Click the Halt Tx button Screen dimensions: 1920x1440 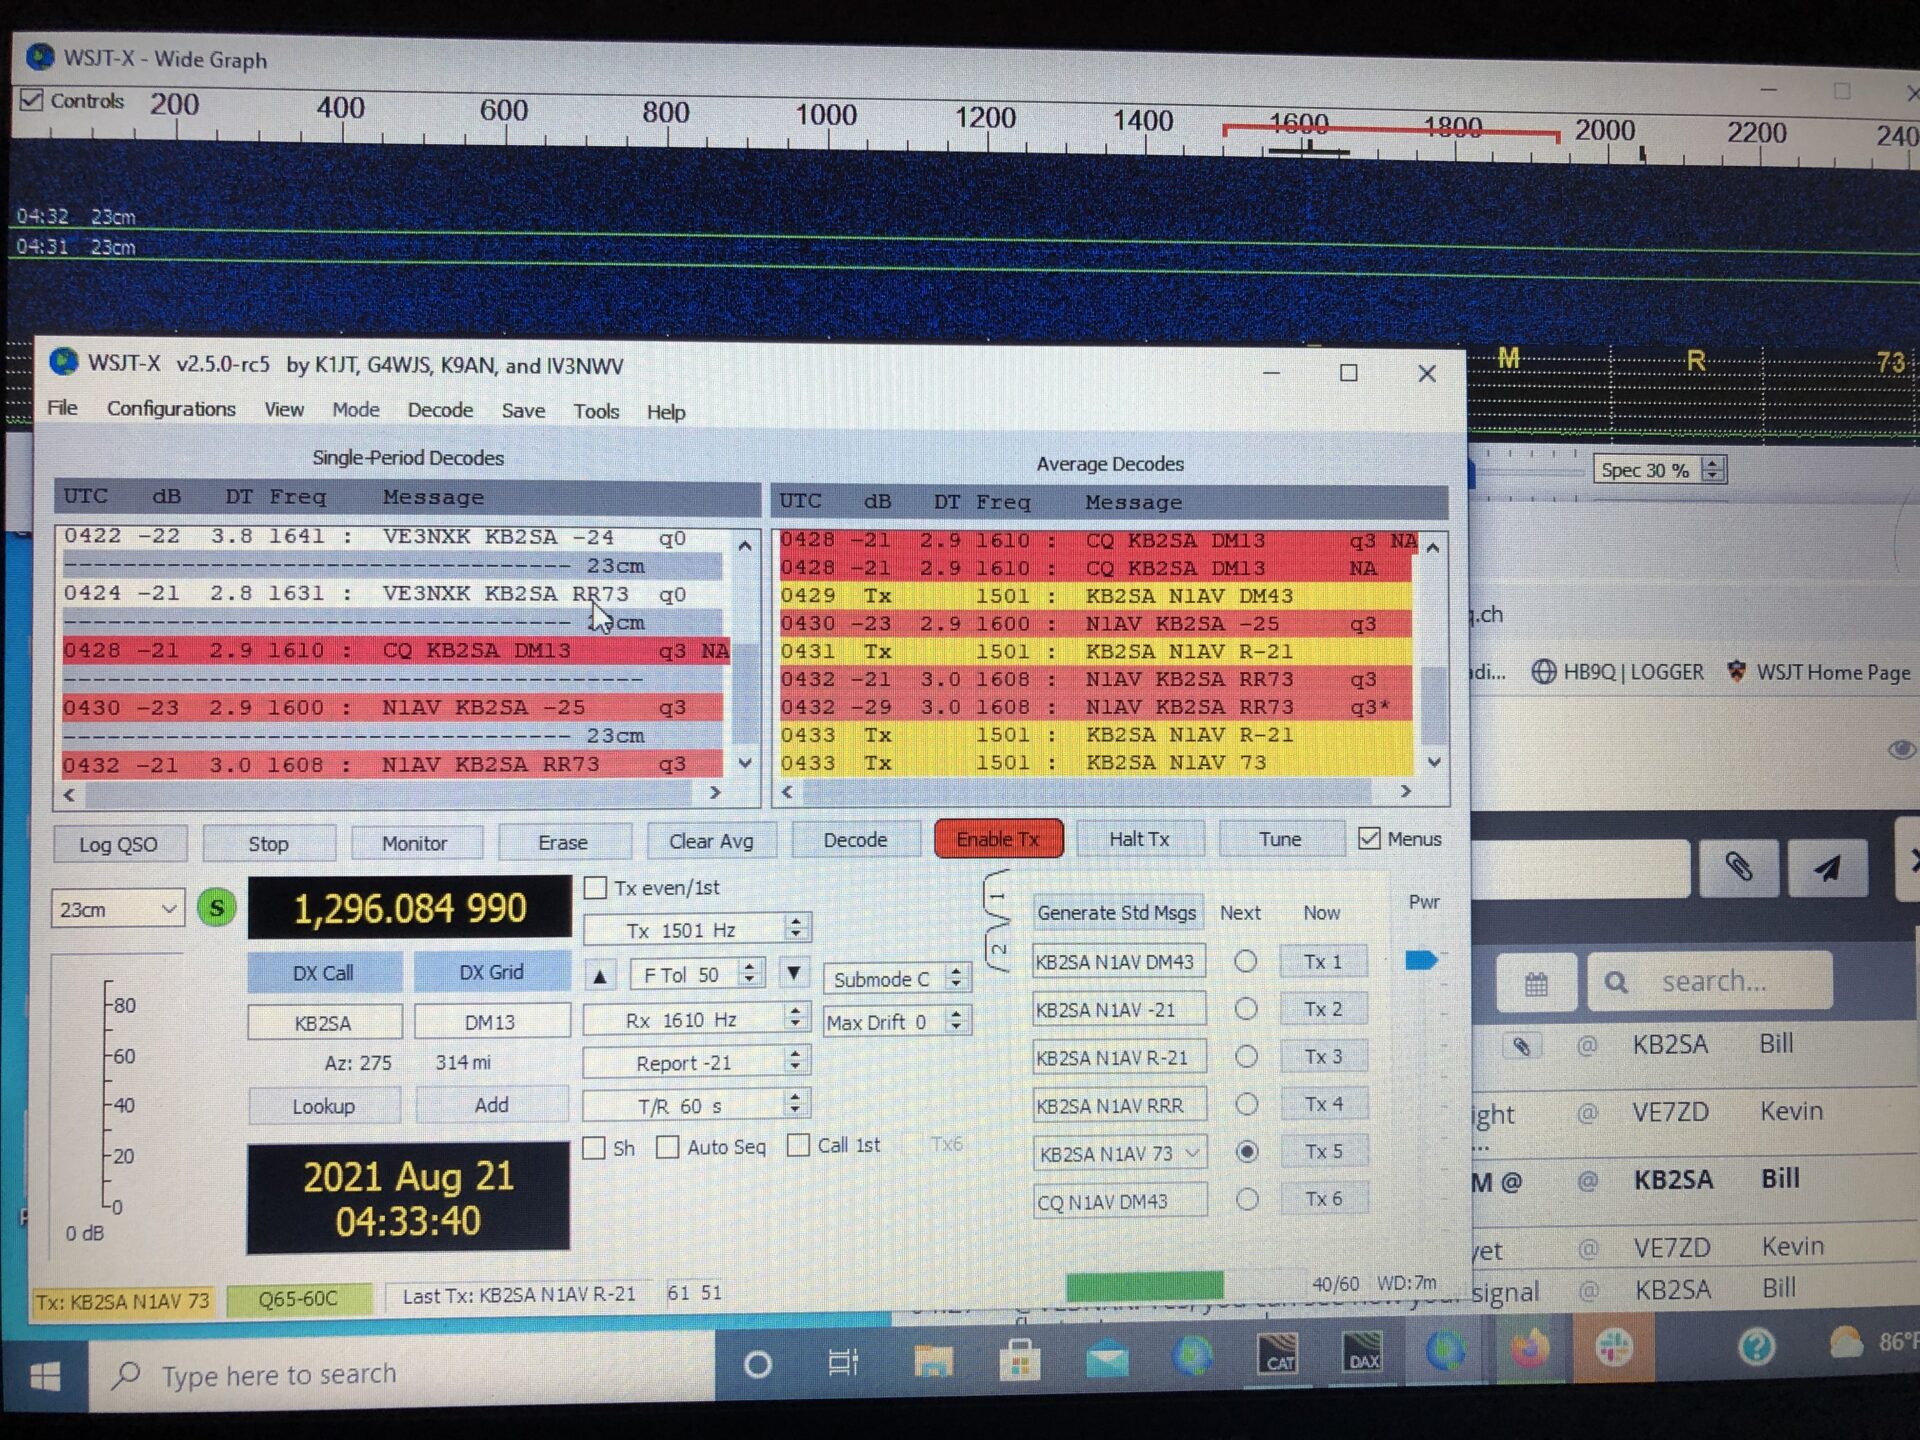1139,839
